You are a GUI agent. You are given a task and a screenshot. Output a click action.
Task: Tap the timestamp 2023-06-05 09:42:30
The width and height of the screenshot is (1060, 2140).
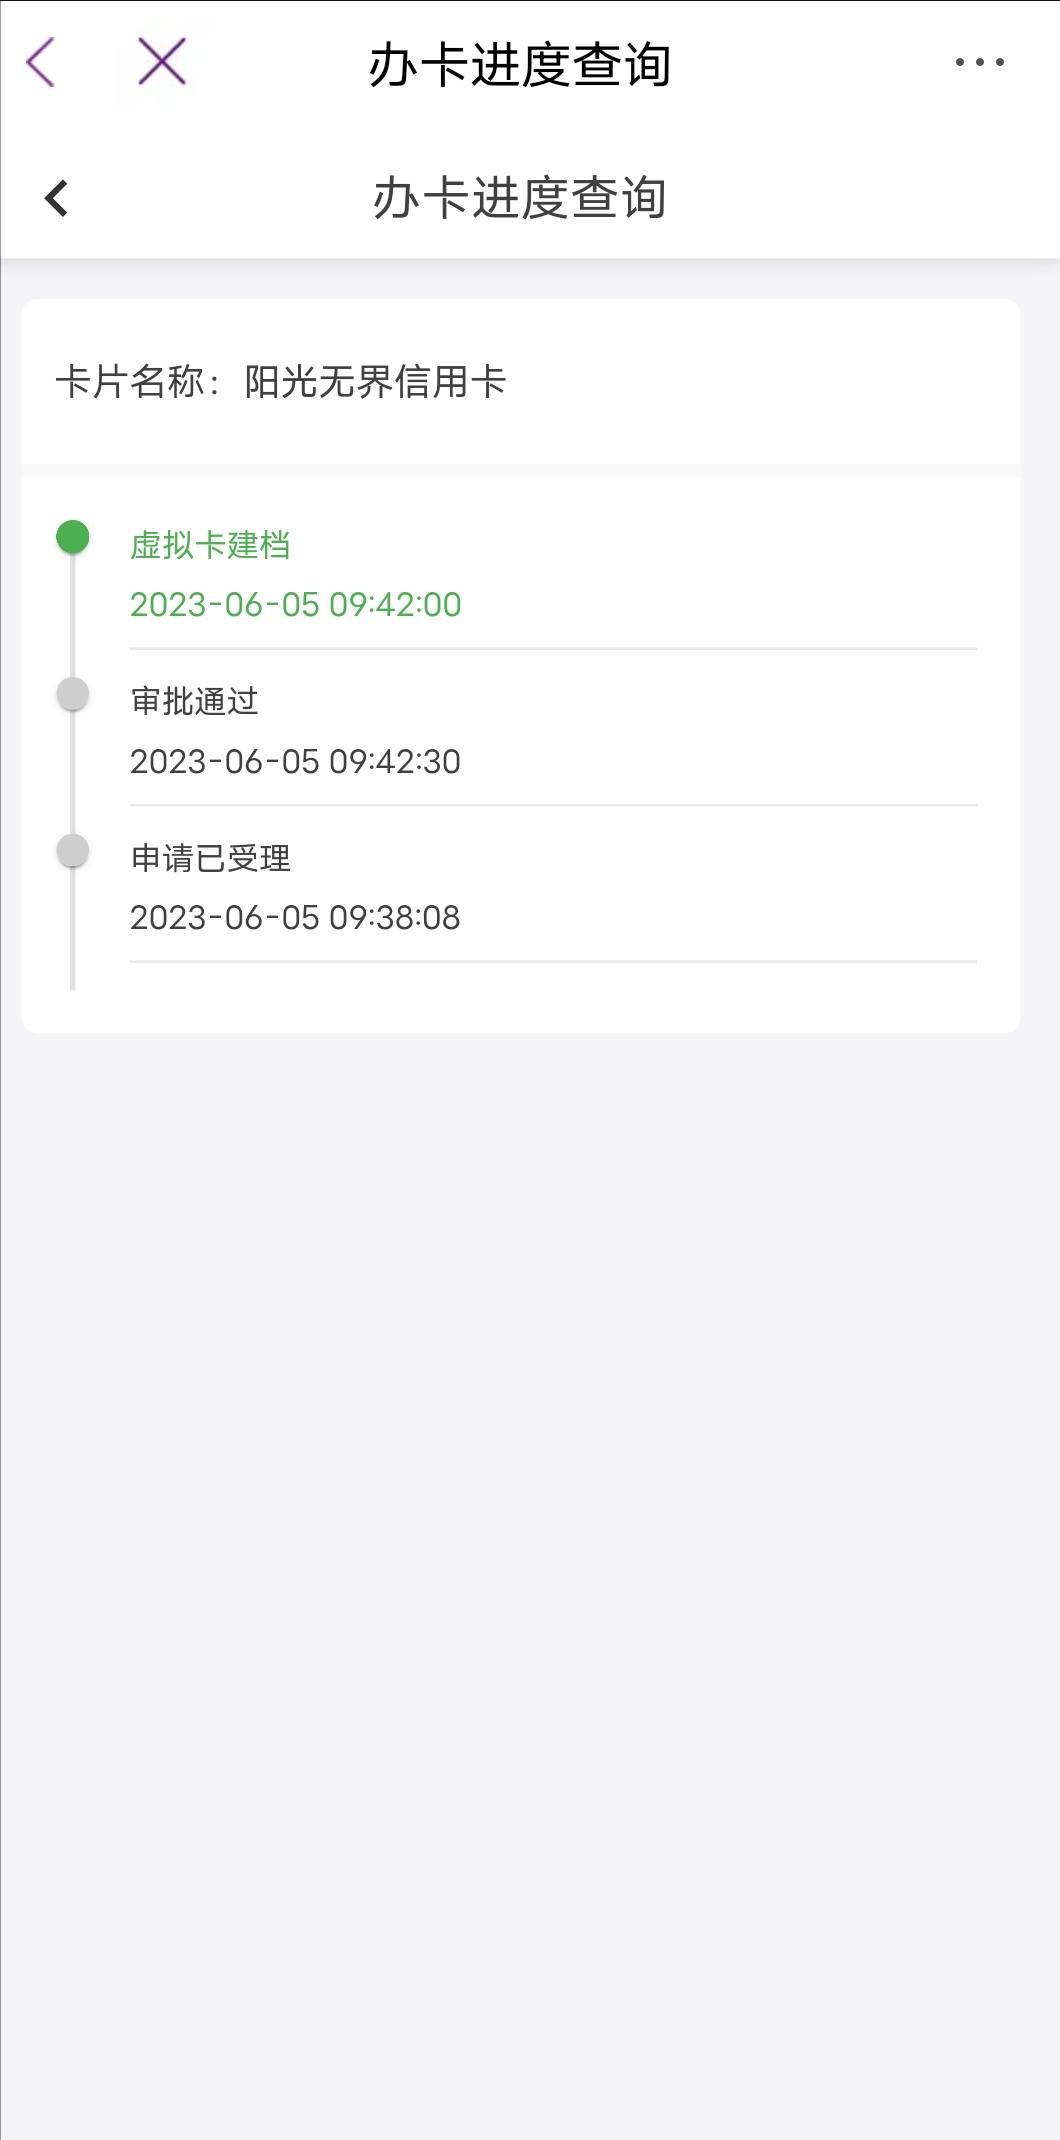click(295, 762)
